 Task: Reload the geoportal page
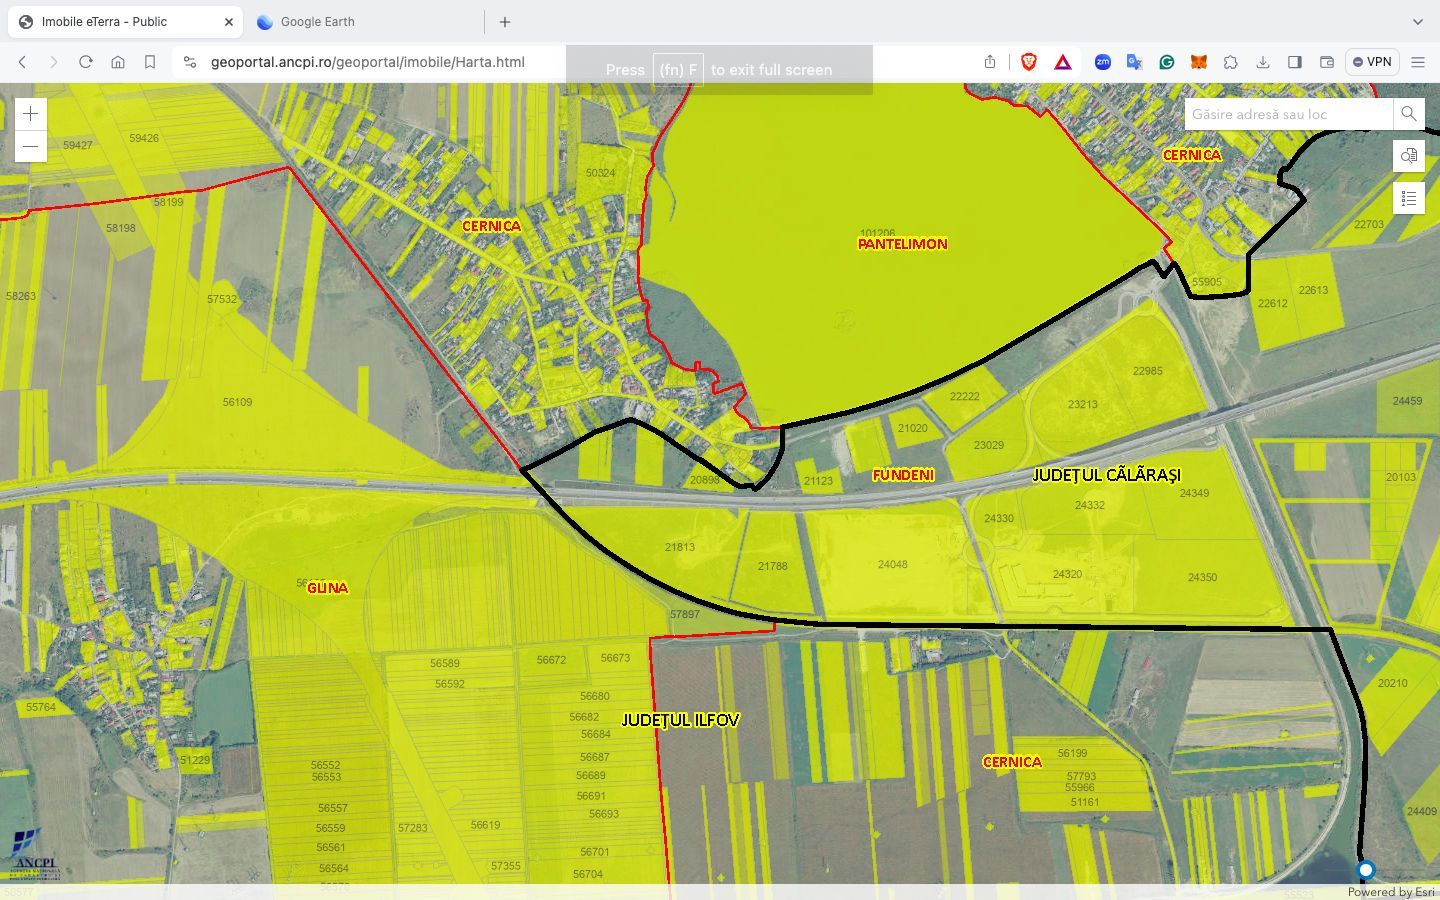pos(86,62)
